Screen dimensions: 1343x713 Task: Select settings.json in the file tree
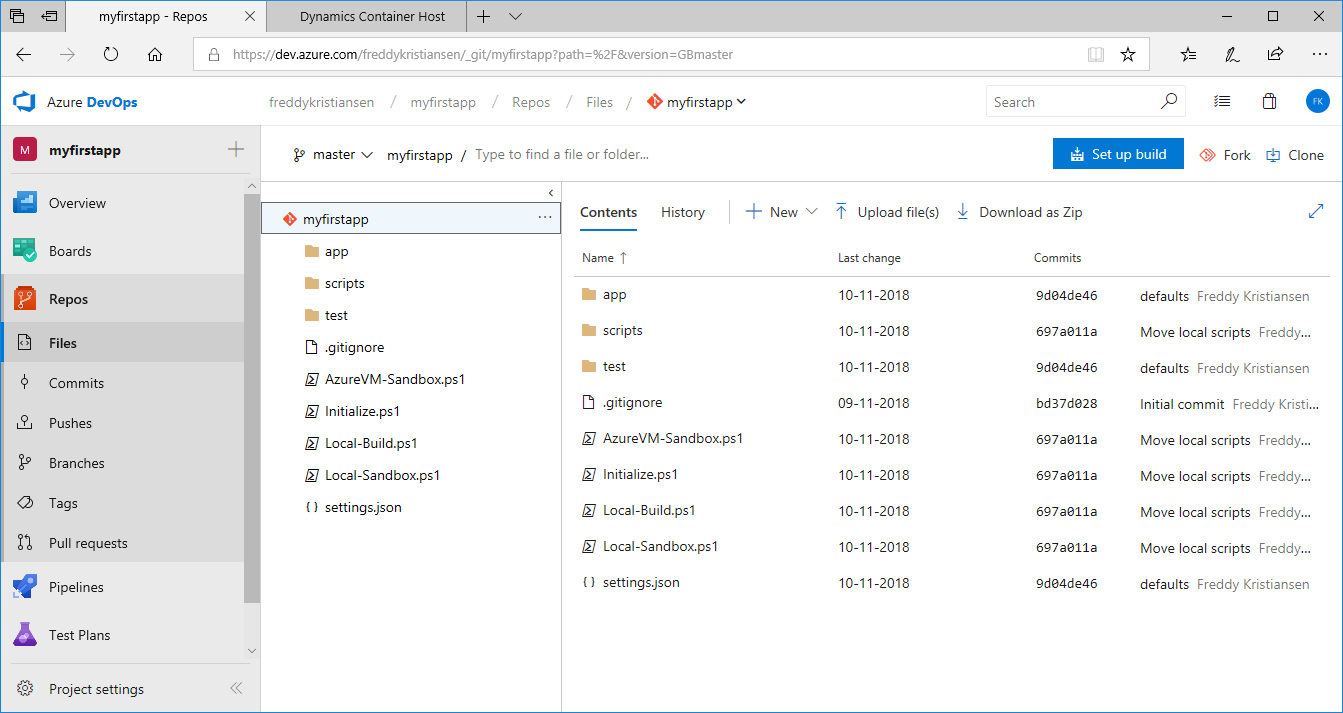tap(363, 507)
